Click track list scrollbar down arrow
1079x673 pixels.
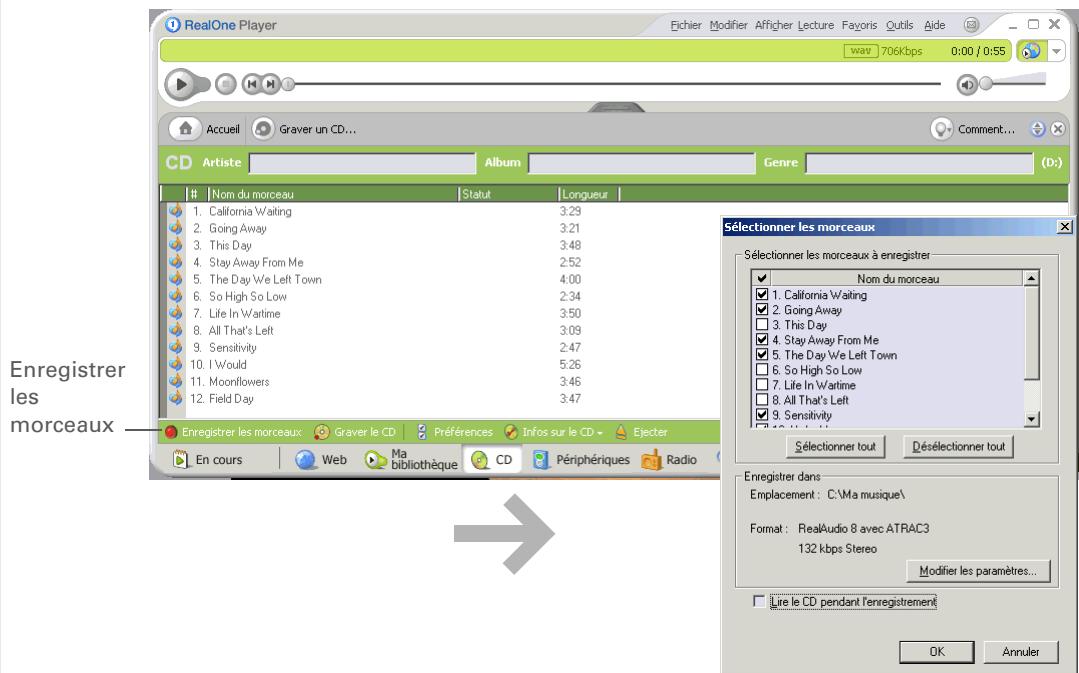pyautogui.click(x=1031, y=419)
